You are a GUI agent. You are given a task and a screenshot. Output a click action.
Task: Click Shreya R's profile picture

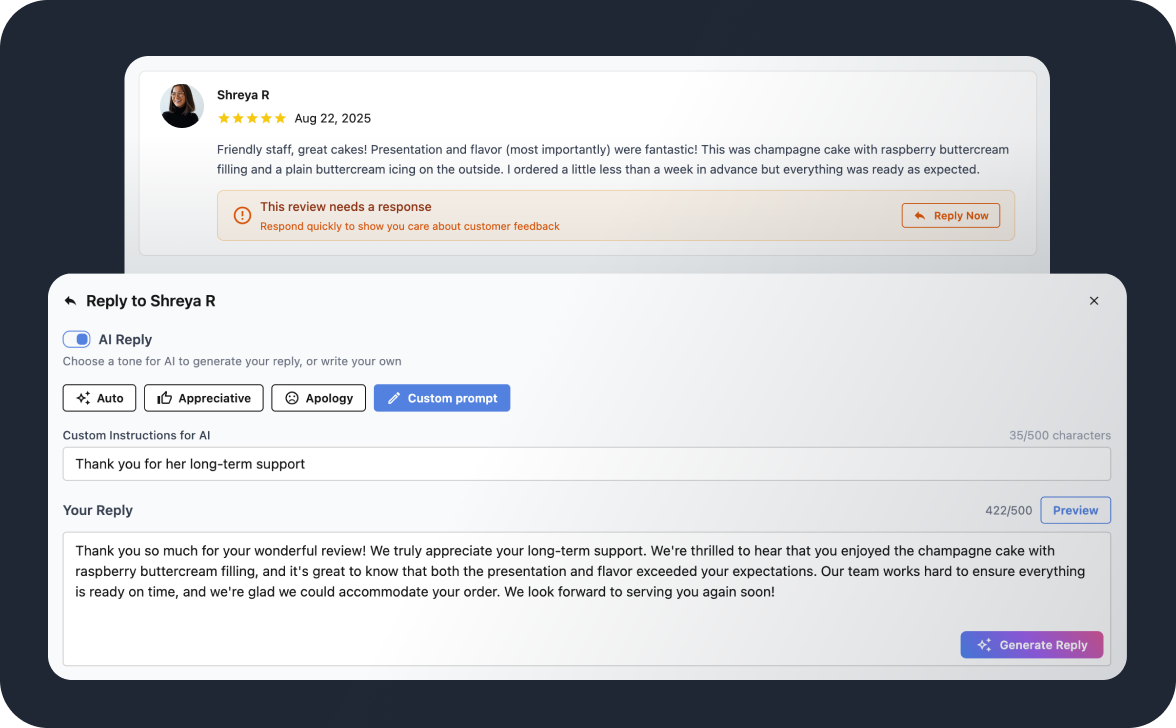[x=181, y=105]
